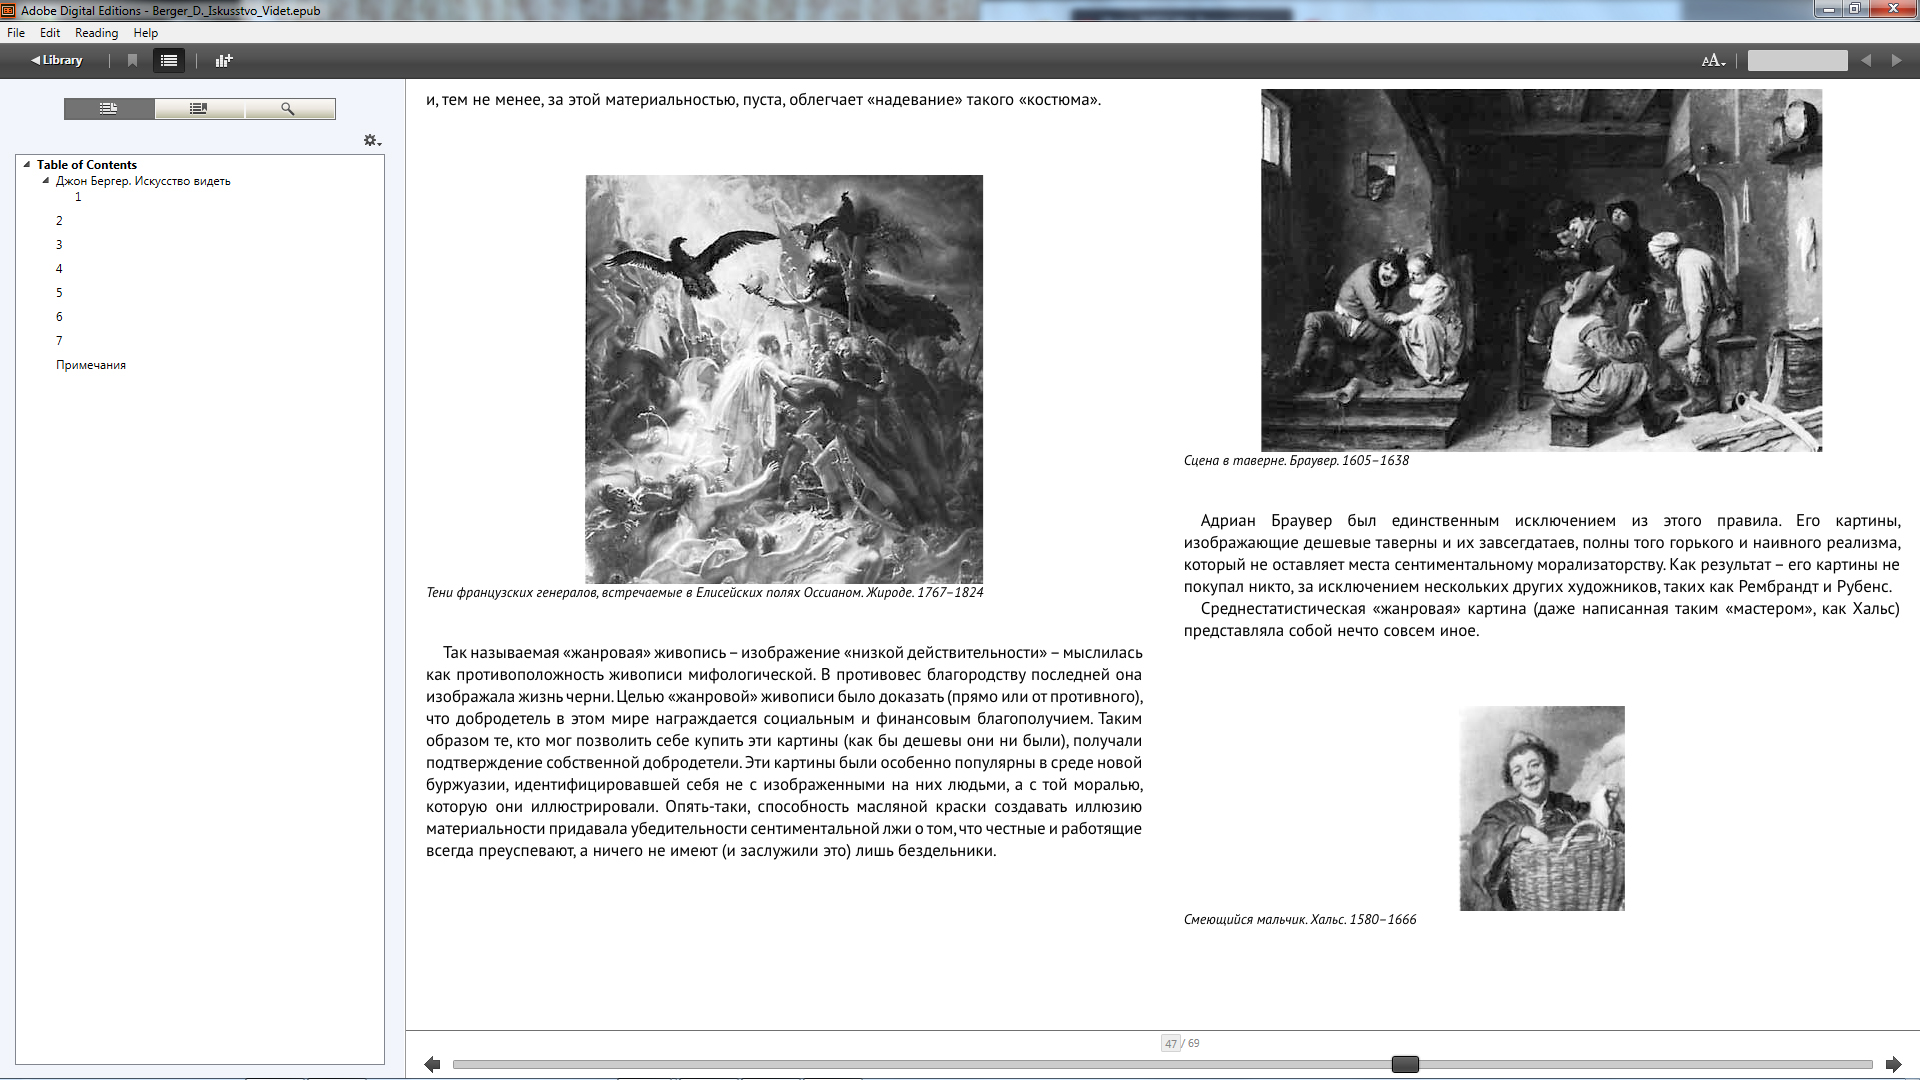Open the Edit menu
This screenshot has width=1920, height=1080.
click(50, 33)
